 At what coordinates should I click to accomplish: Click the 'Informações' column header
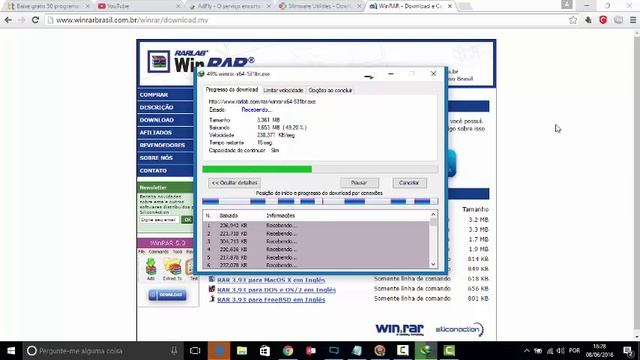[x=280, y=216]
